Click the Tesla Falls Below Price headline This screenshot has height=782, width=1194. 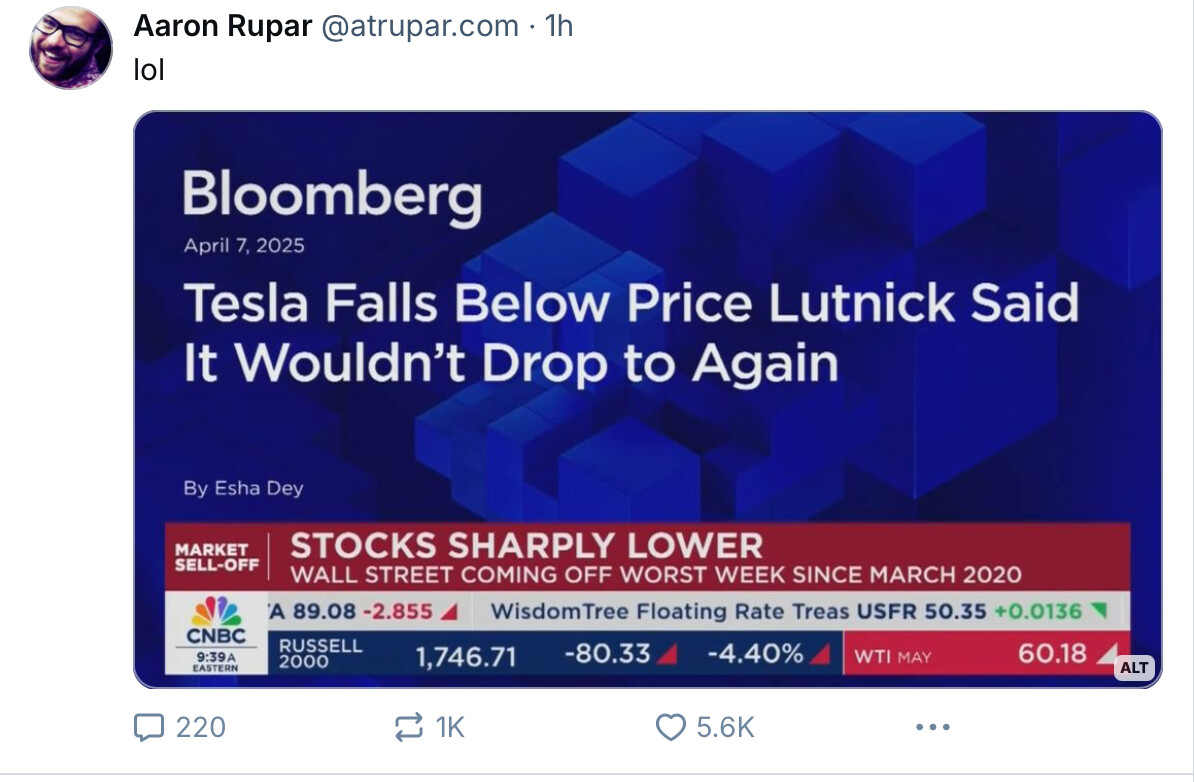[630, 332]
